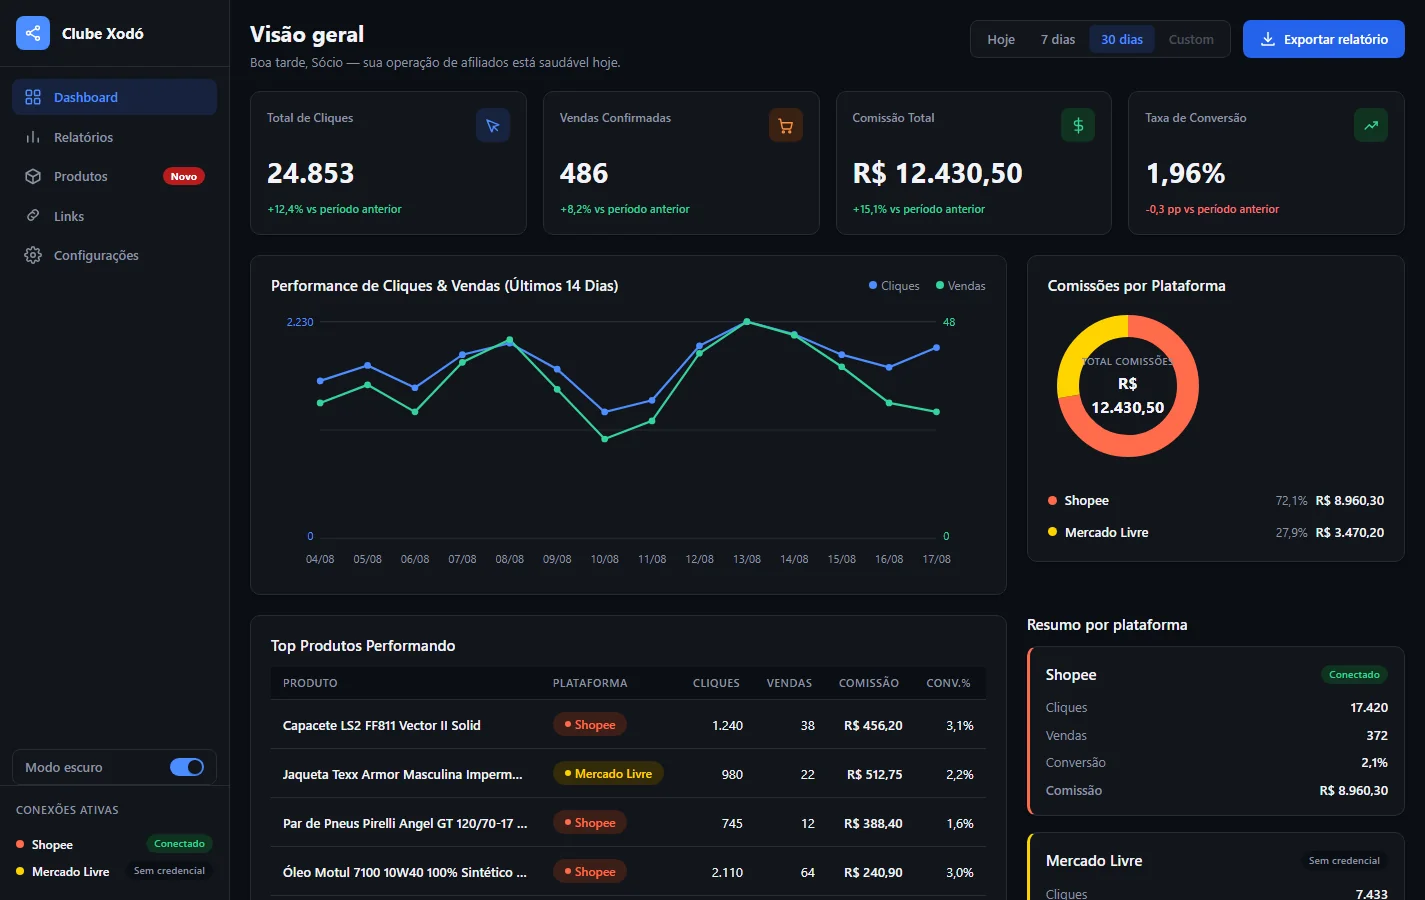
Task: Click product Capacete LS2 FF811 Vector II Solid
Action: [x=382, y=725]
